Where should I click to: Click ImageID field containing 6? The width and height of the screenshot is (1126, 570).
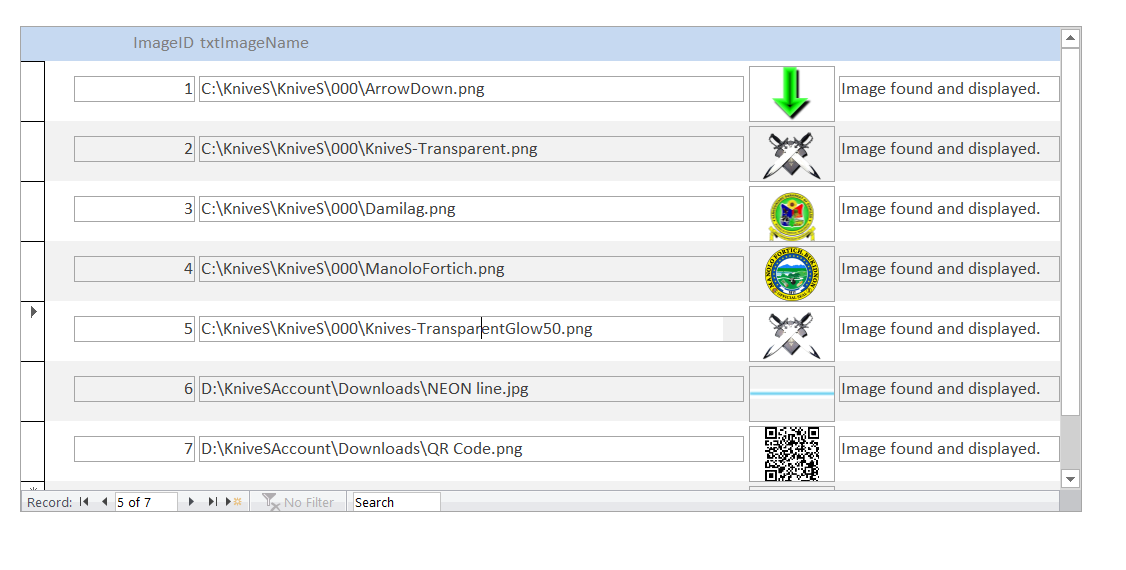click(134, 389)
